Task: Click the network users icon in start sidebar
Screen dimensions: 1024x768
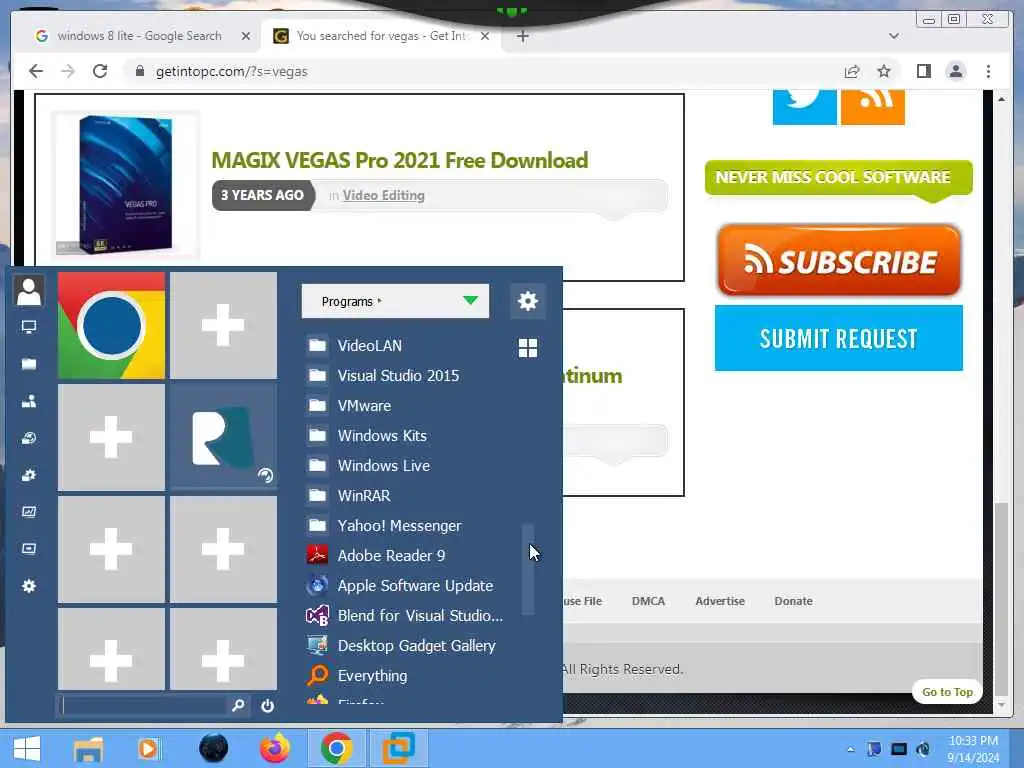Action: [29, 401]
